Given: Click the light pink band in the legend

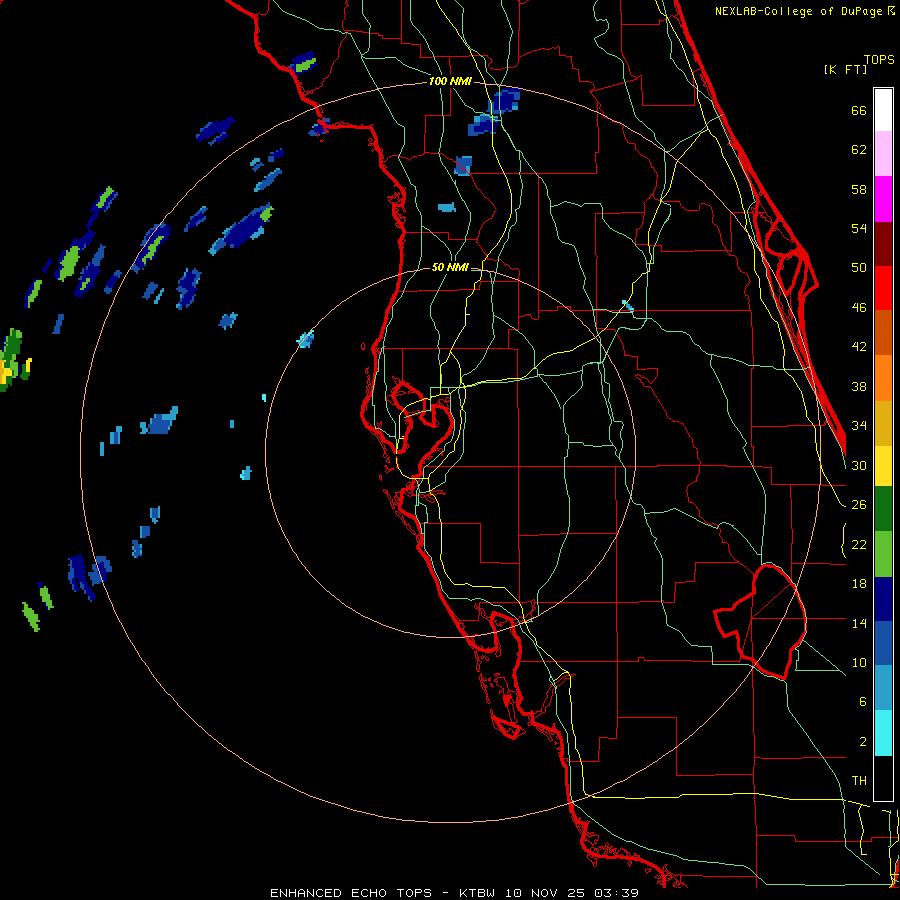Looking at the screenshot, I should point(883,153).
